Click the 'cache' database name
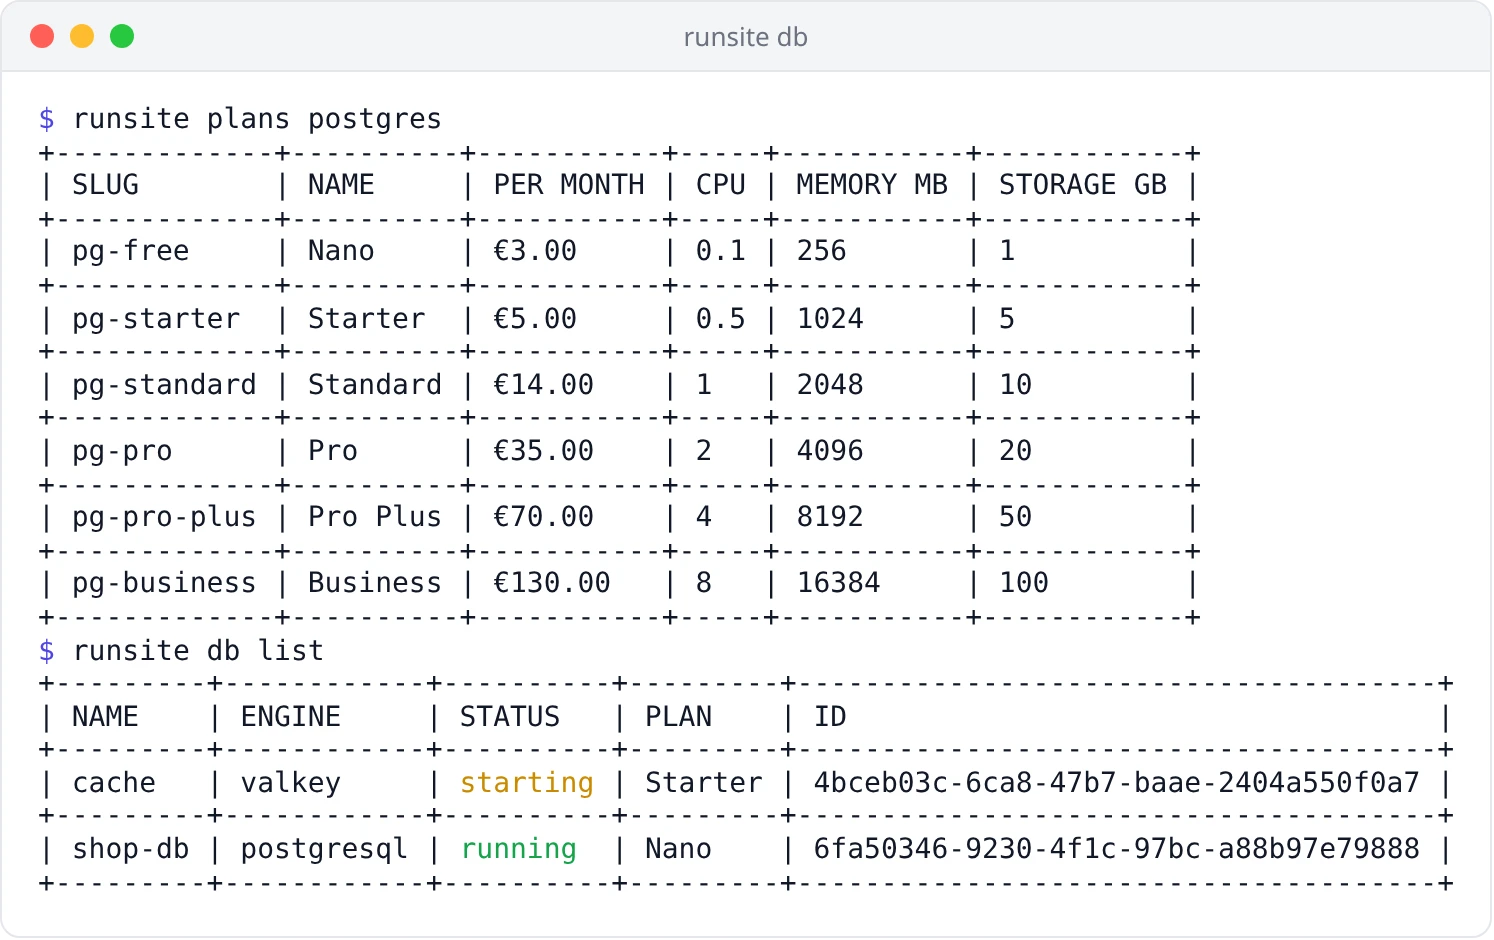This screenshot has width=1494, height=940. tap(114, 783)
